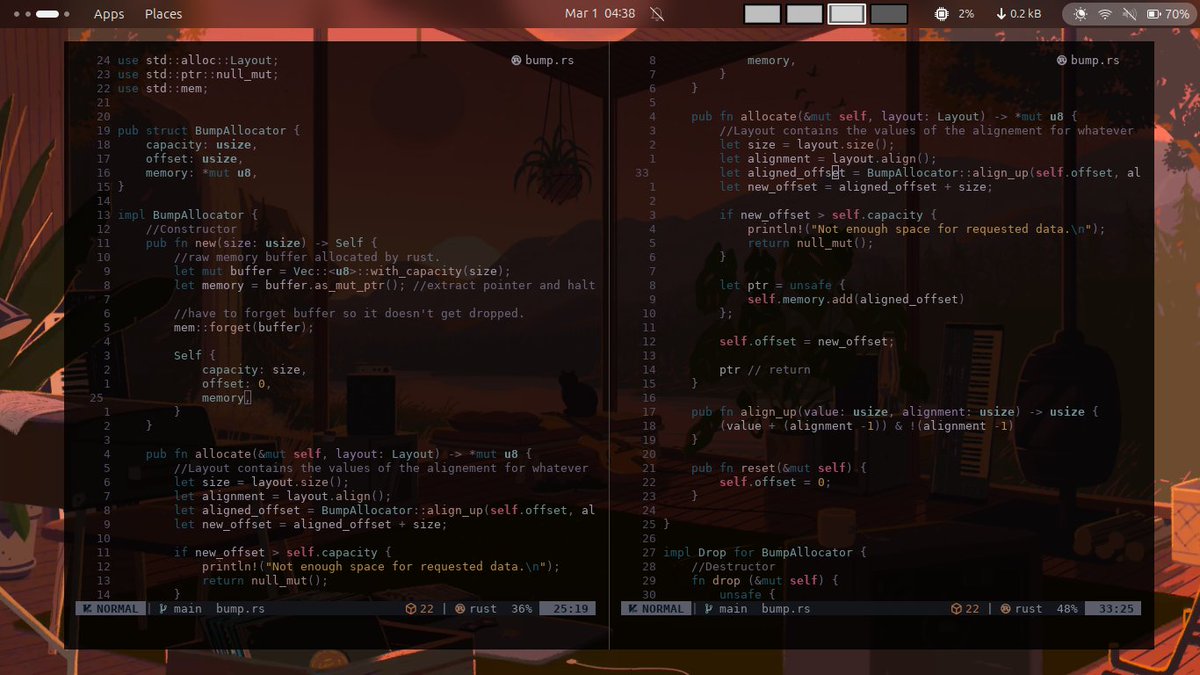Switch to the fourth dark workspace thumbnail
The image size is (1200, 675).
tap(889, 14)
